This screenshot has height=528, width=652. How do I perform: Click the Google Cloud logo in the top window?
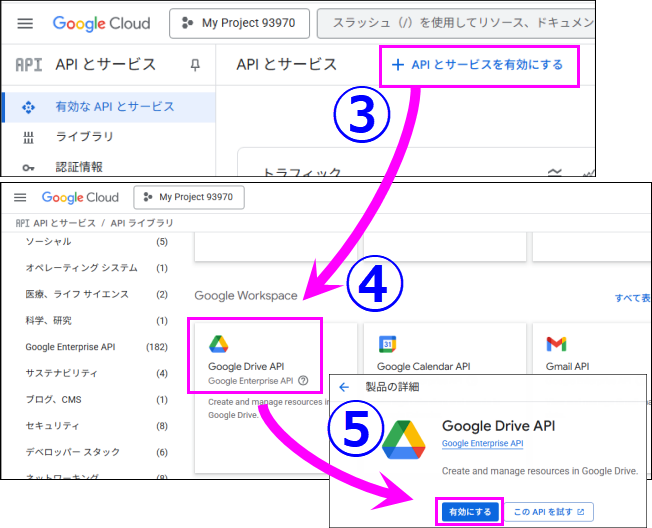coord(101,23)
